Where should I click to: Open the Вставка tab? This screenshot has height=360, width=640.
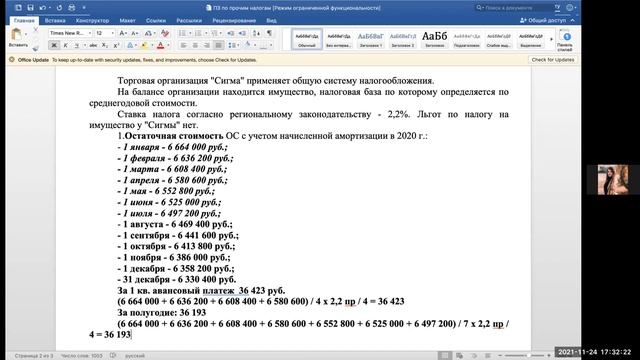click(55, 20)
